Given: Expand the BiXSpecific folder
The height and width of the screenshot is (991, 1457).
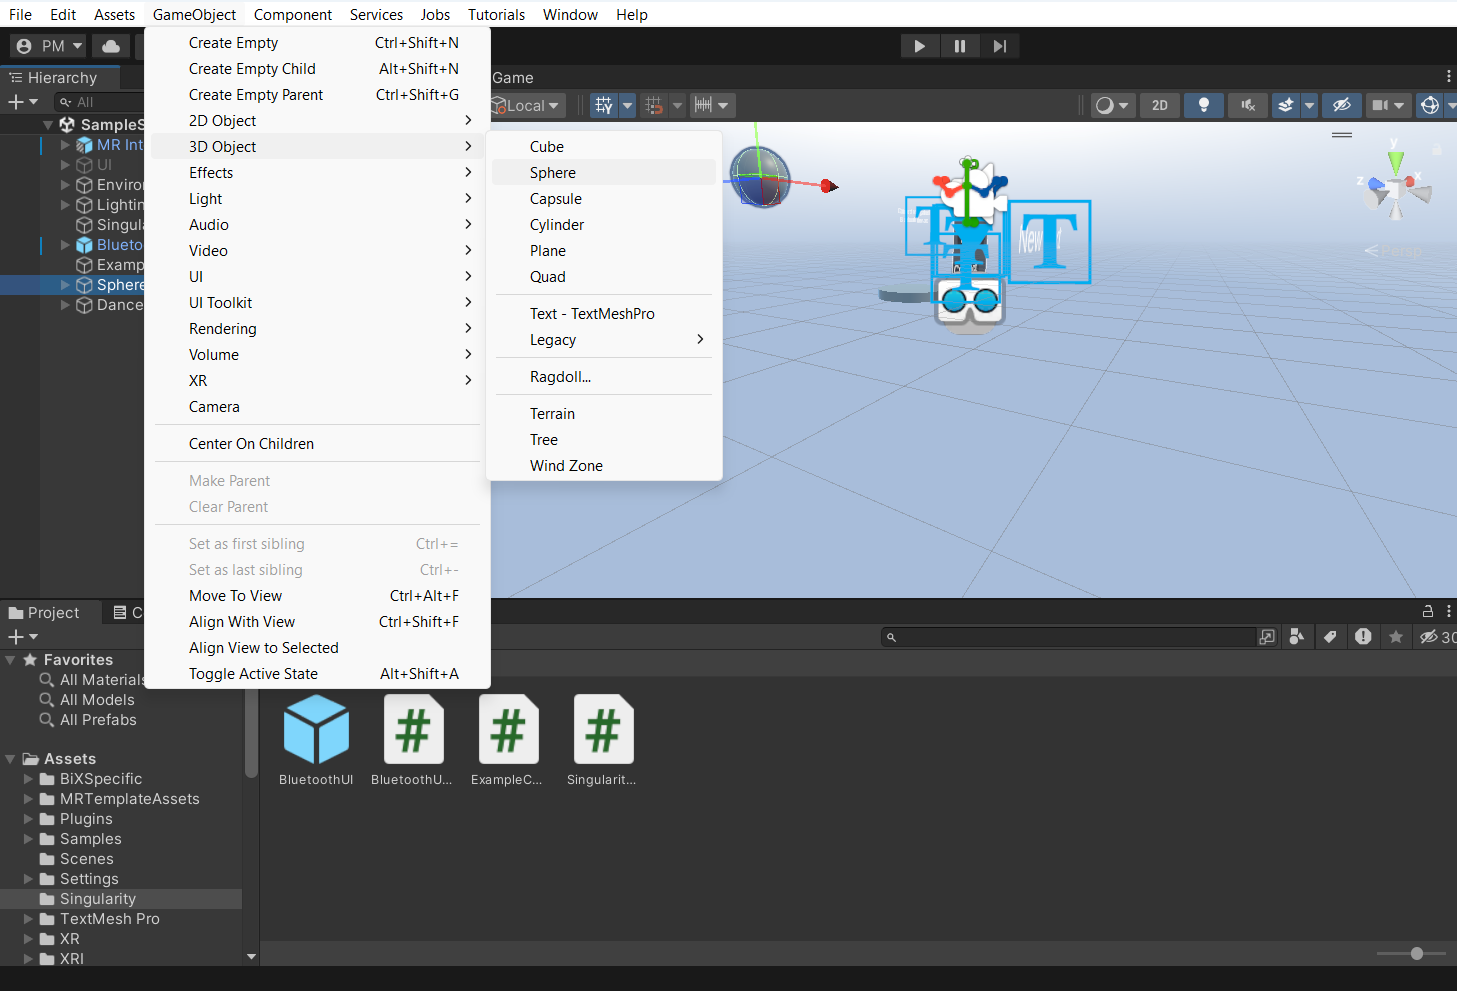Looking at the screenshot, I should click(x=29, y=779).
